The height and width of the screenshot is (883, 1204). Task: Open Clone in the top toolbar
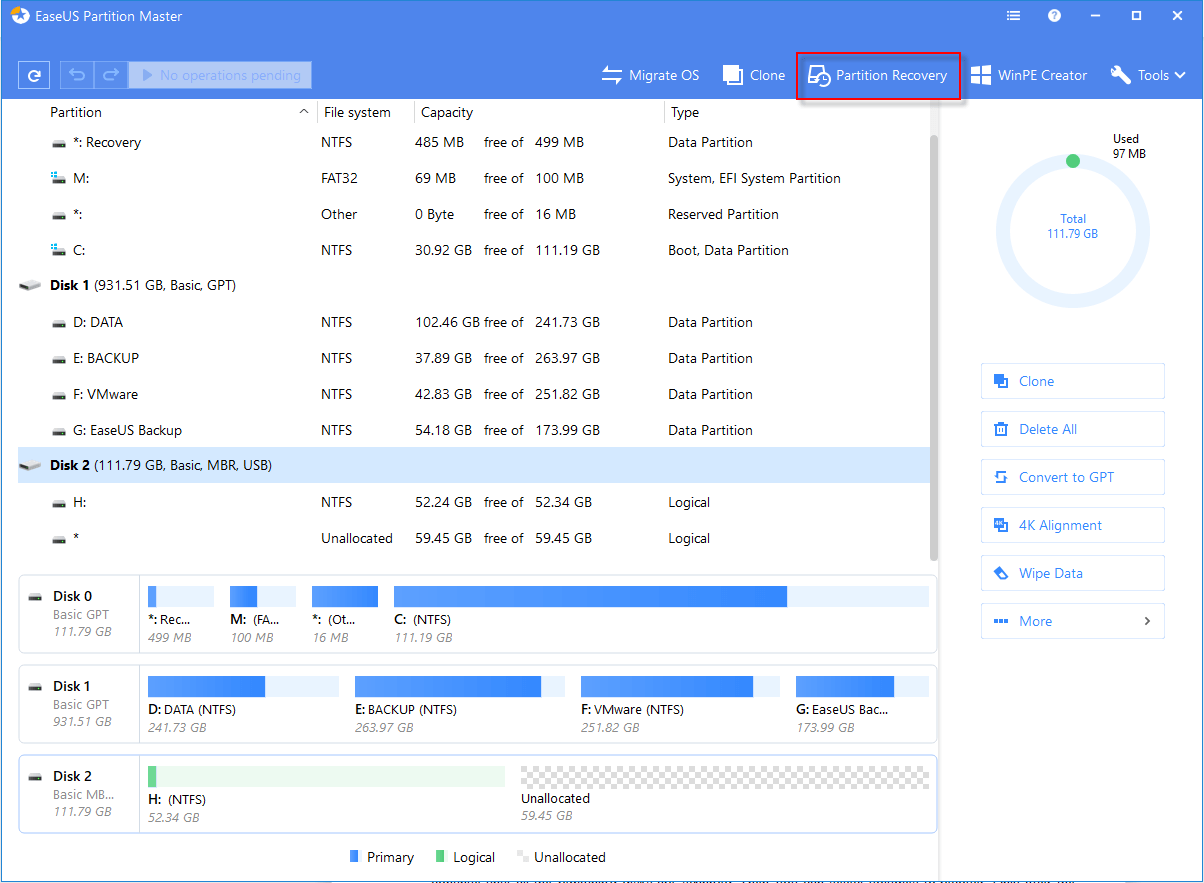[754, 75]
